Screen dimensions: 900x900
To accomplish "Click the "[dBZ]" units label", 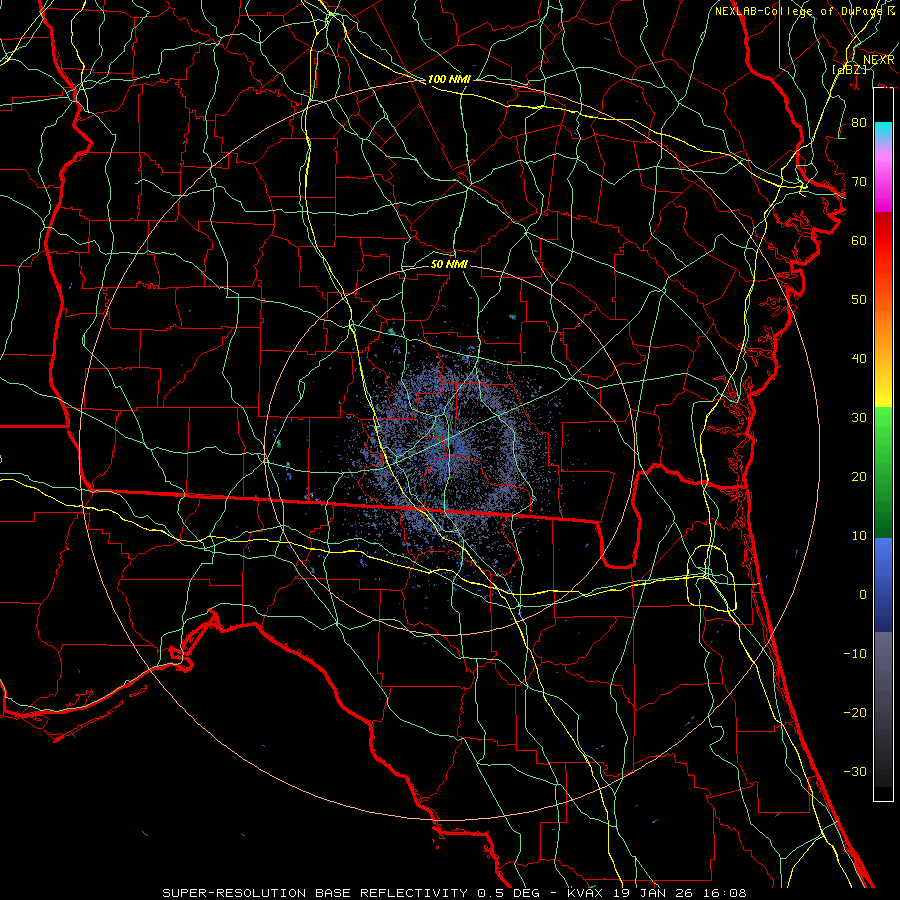I will click(x=849, y=69).
